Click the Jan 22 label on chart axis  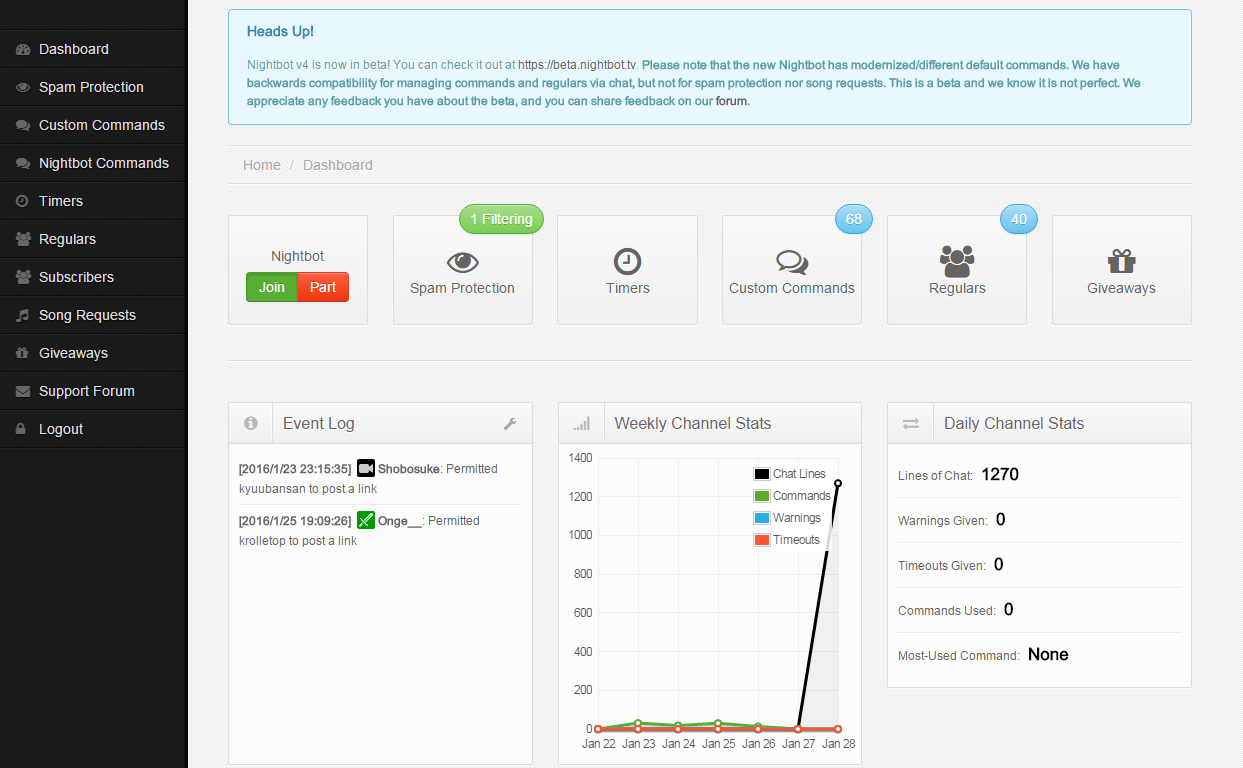598,743
